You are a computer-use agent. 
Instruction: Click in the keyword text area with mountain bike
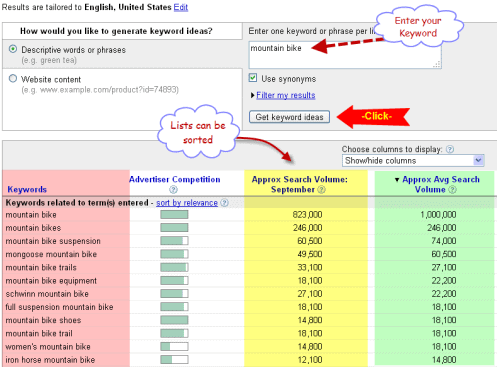[x=345, y=56]
